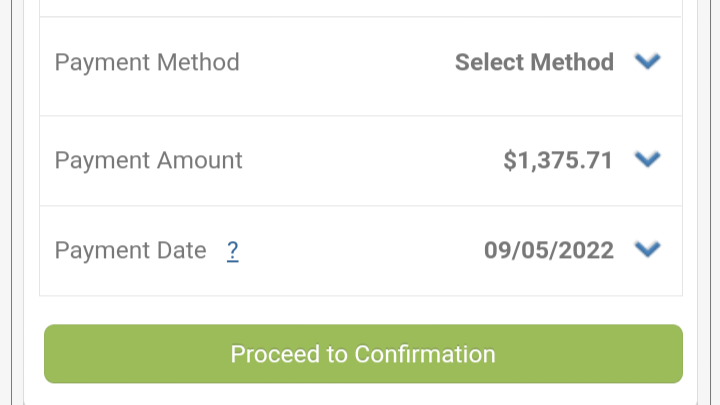Tap the Payment Date label
Image resolution: width=720 pixels, height=405 pixels.
pyautogui.click(x=130, y=250)
